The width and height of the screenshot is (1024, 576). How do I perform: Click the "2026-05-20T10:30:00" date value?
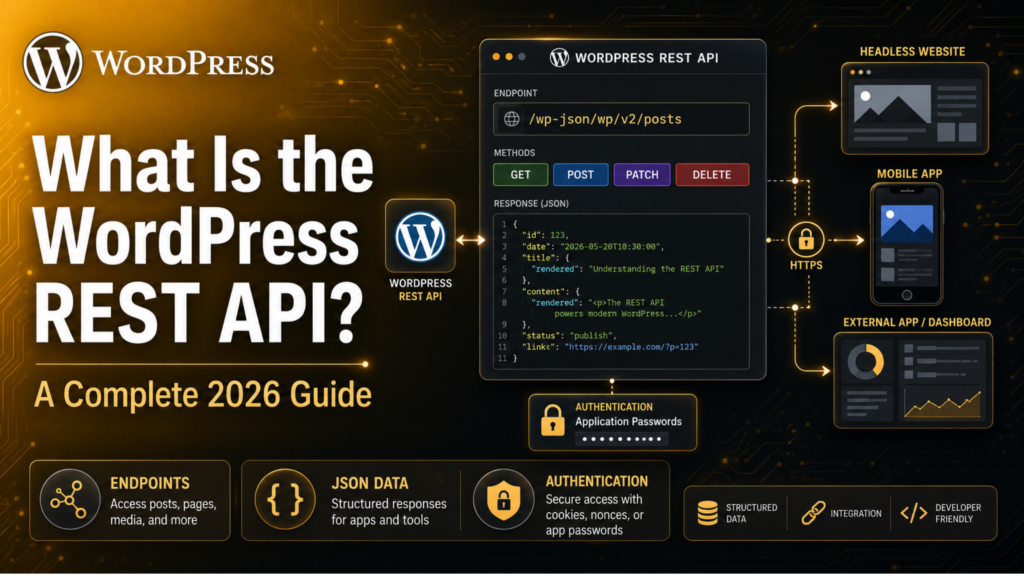click(x=611, y=246)
